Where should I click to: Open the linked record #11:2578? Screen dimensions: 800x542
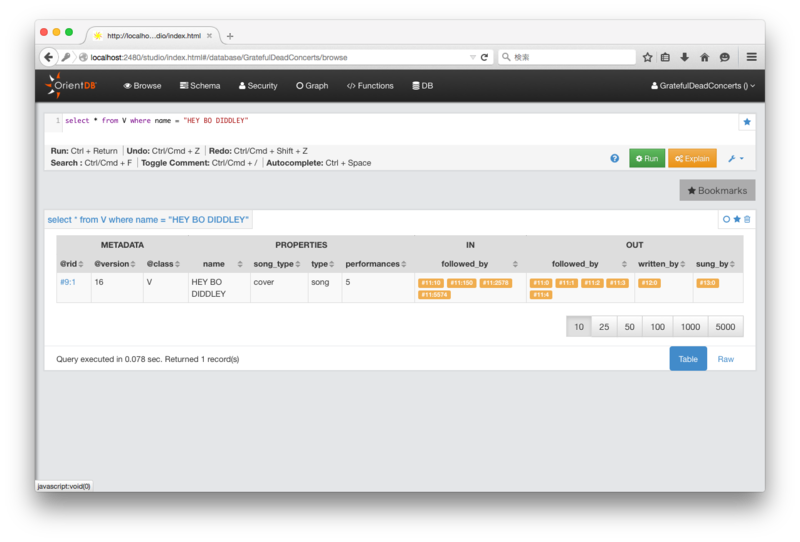[x=495, y=283]
